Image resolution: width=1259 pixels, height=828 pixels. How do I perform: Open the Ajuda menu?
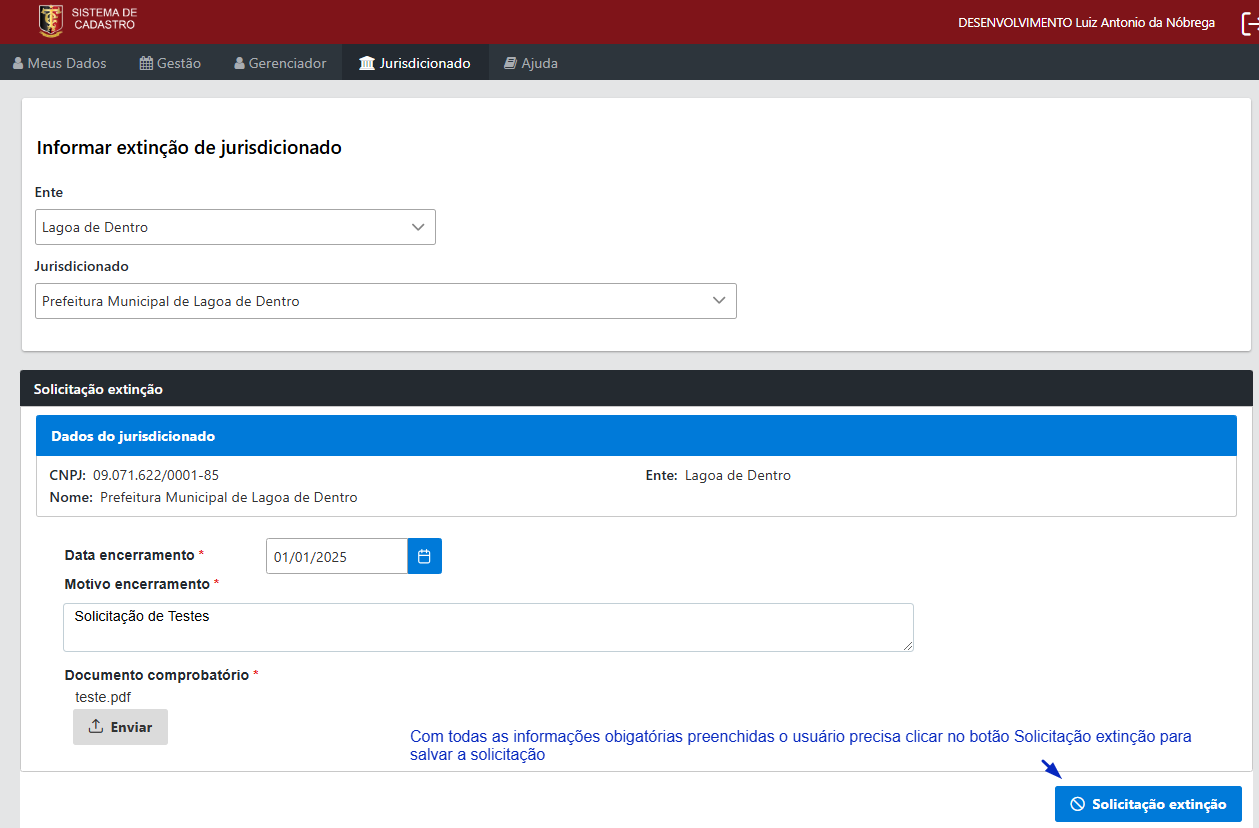click(x=531, y=63)
